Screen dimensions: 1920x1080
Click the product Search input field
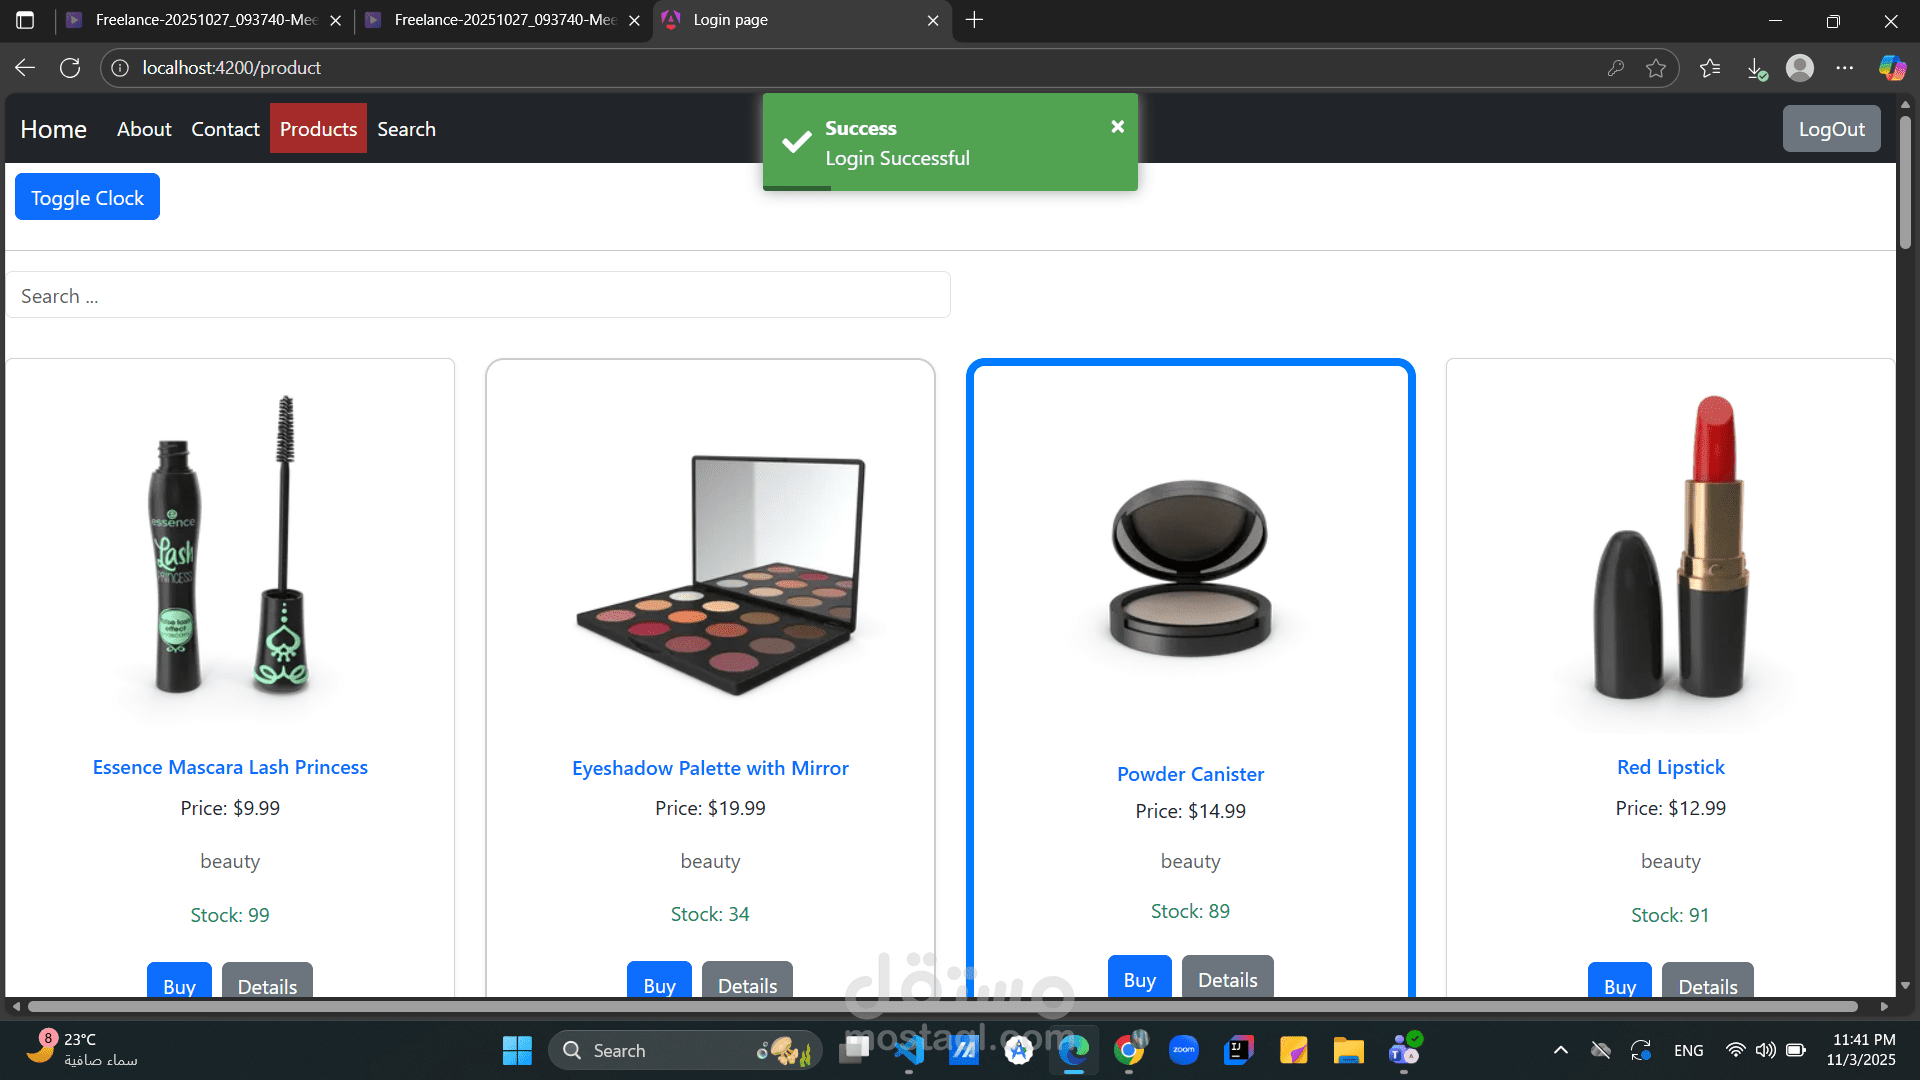[478, 296]
